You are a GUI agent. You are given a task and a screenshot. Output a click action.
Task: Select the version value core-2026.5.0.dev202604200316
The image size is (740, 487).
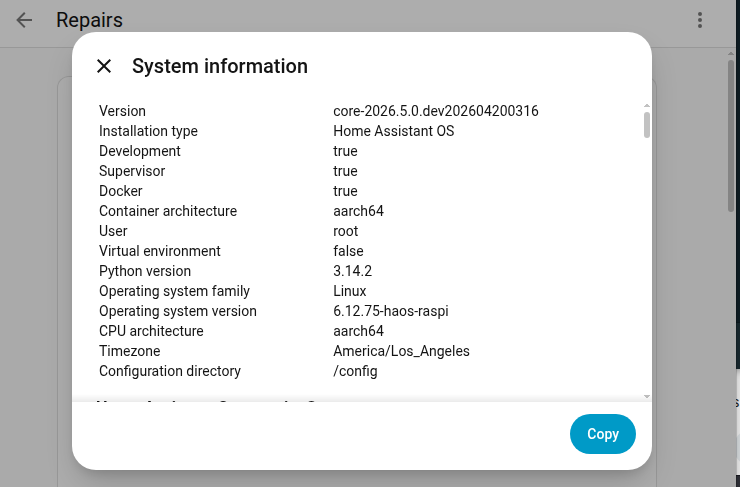pos(436,111)
